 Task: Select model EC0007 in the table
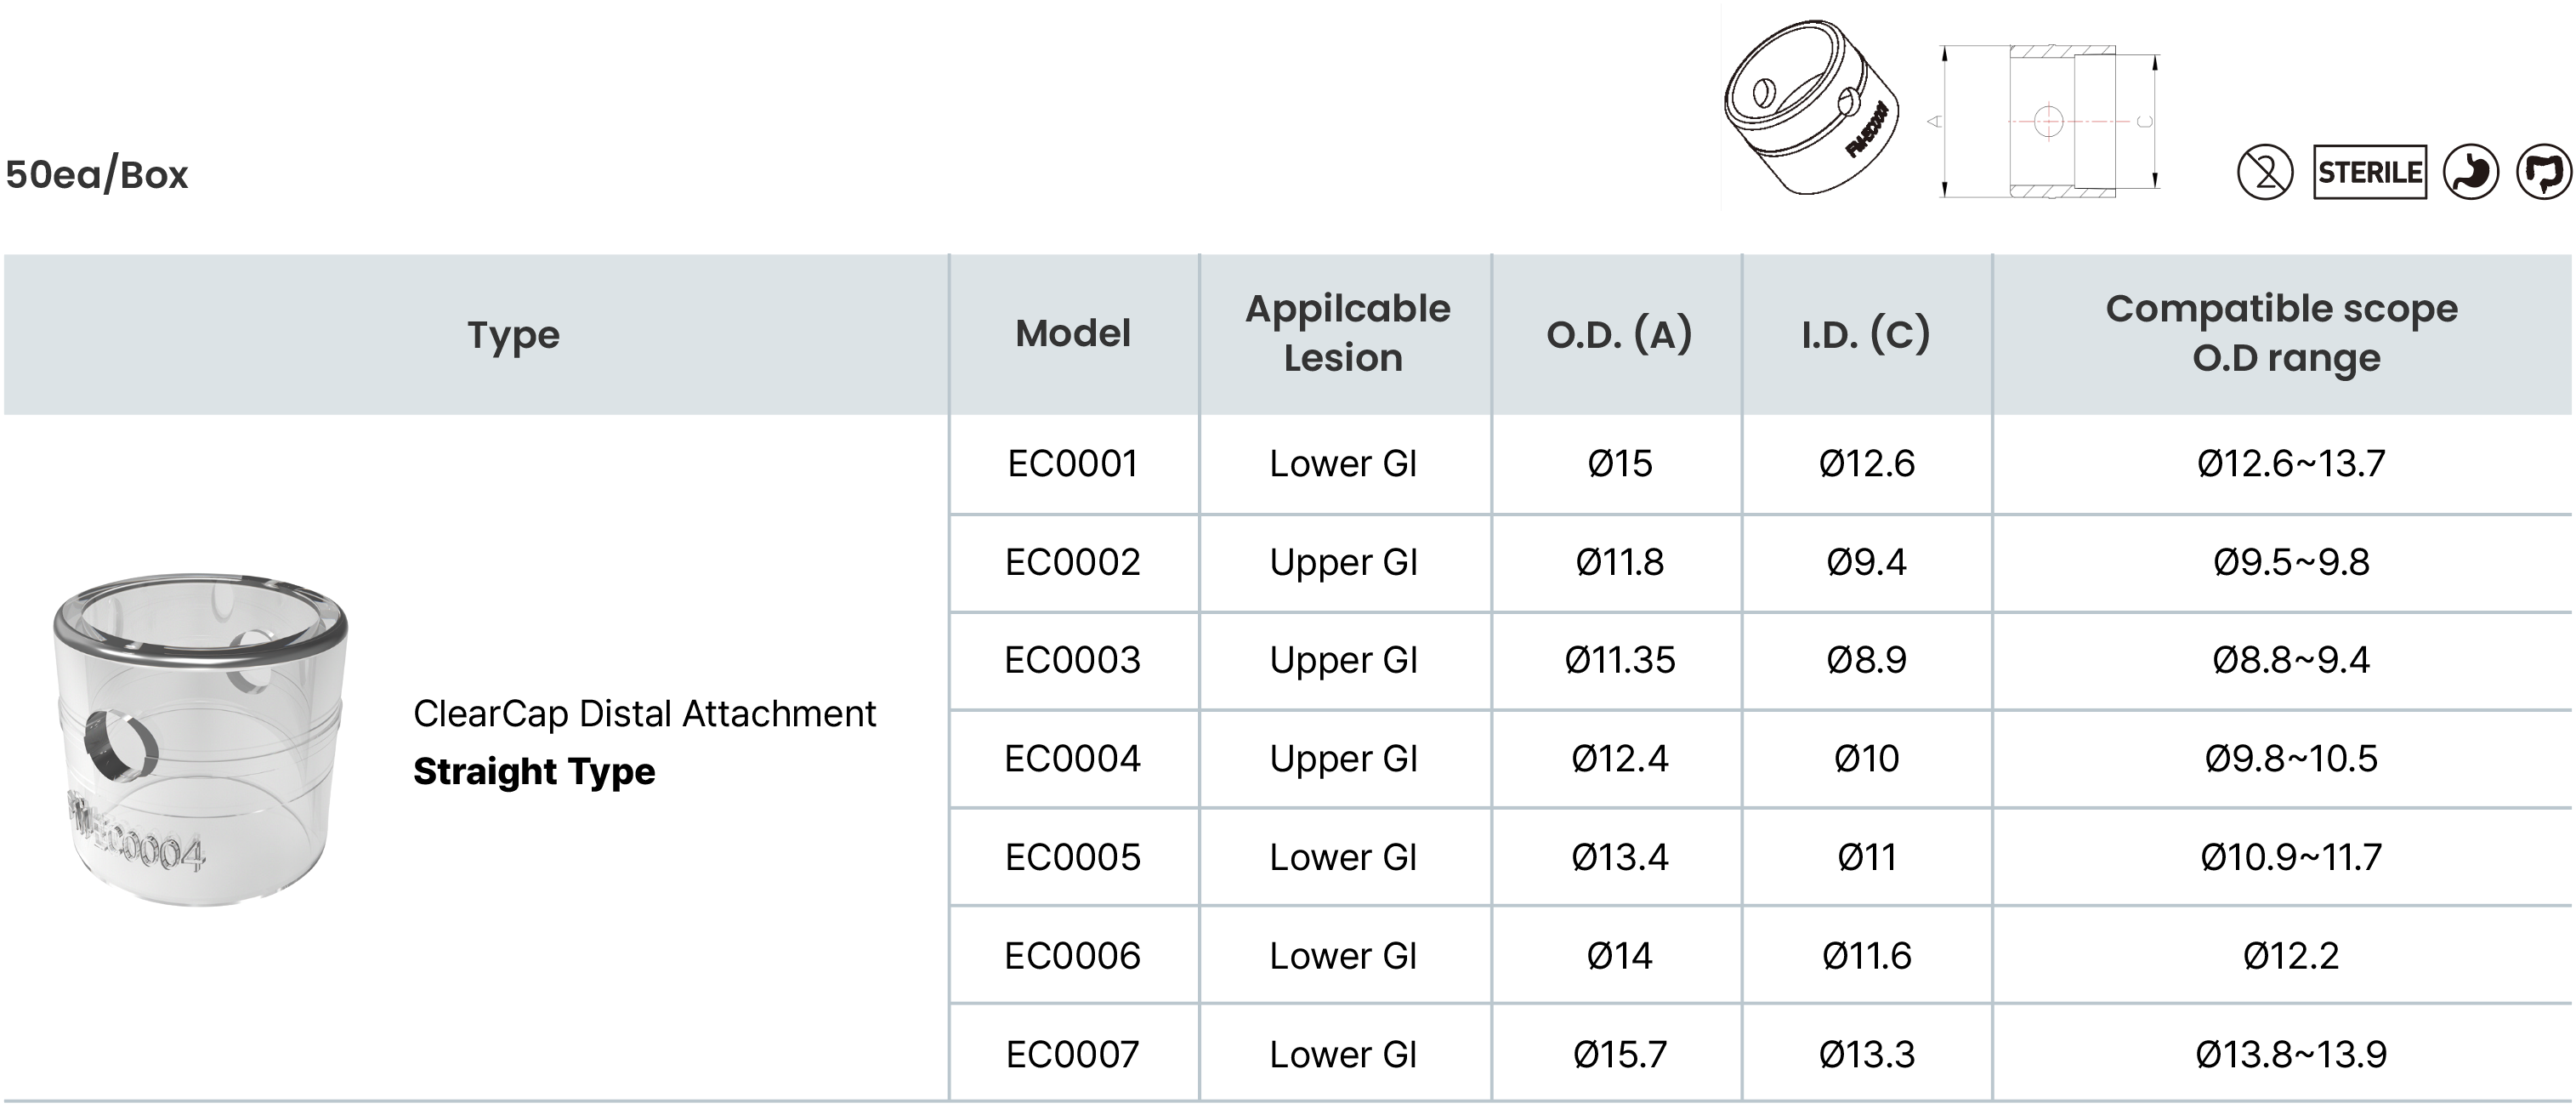[1073, 1055]
